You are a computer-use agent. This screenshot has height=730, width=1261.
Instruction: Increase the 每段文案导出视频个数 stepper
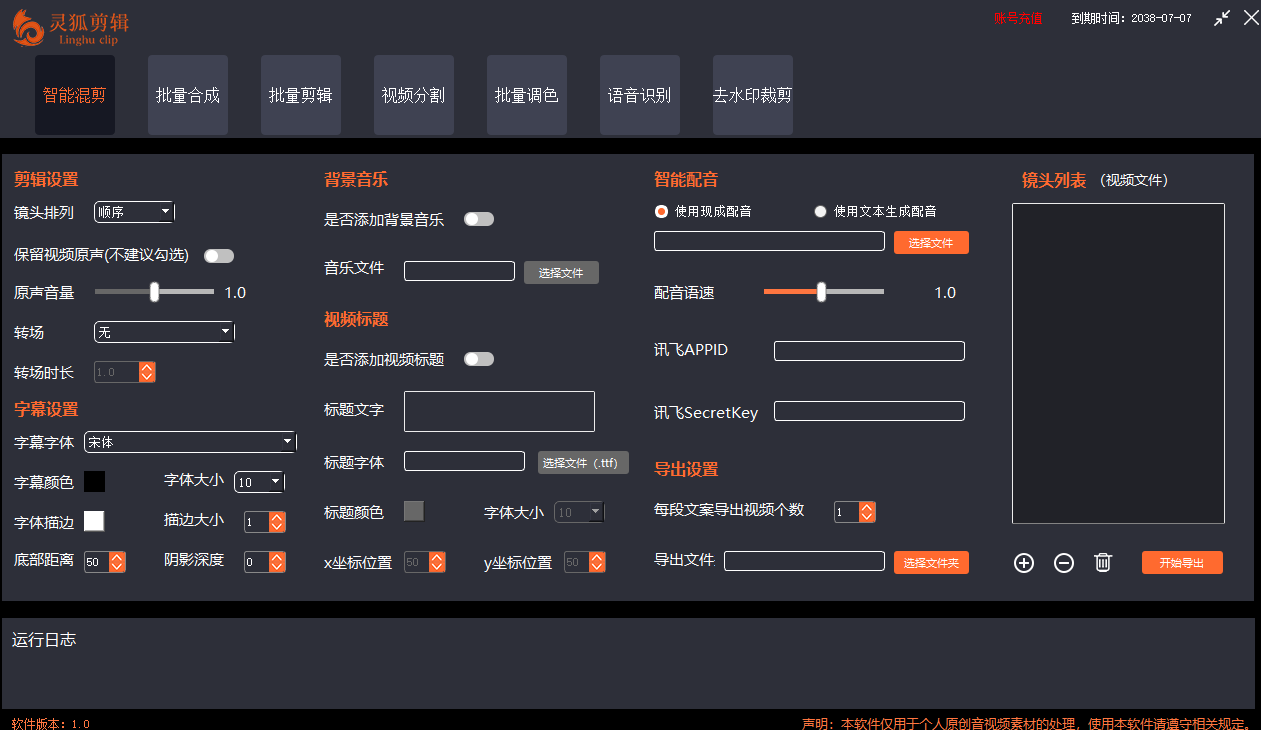(867, 506)
